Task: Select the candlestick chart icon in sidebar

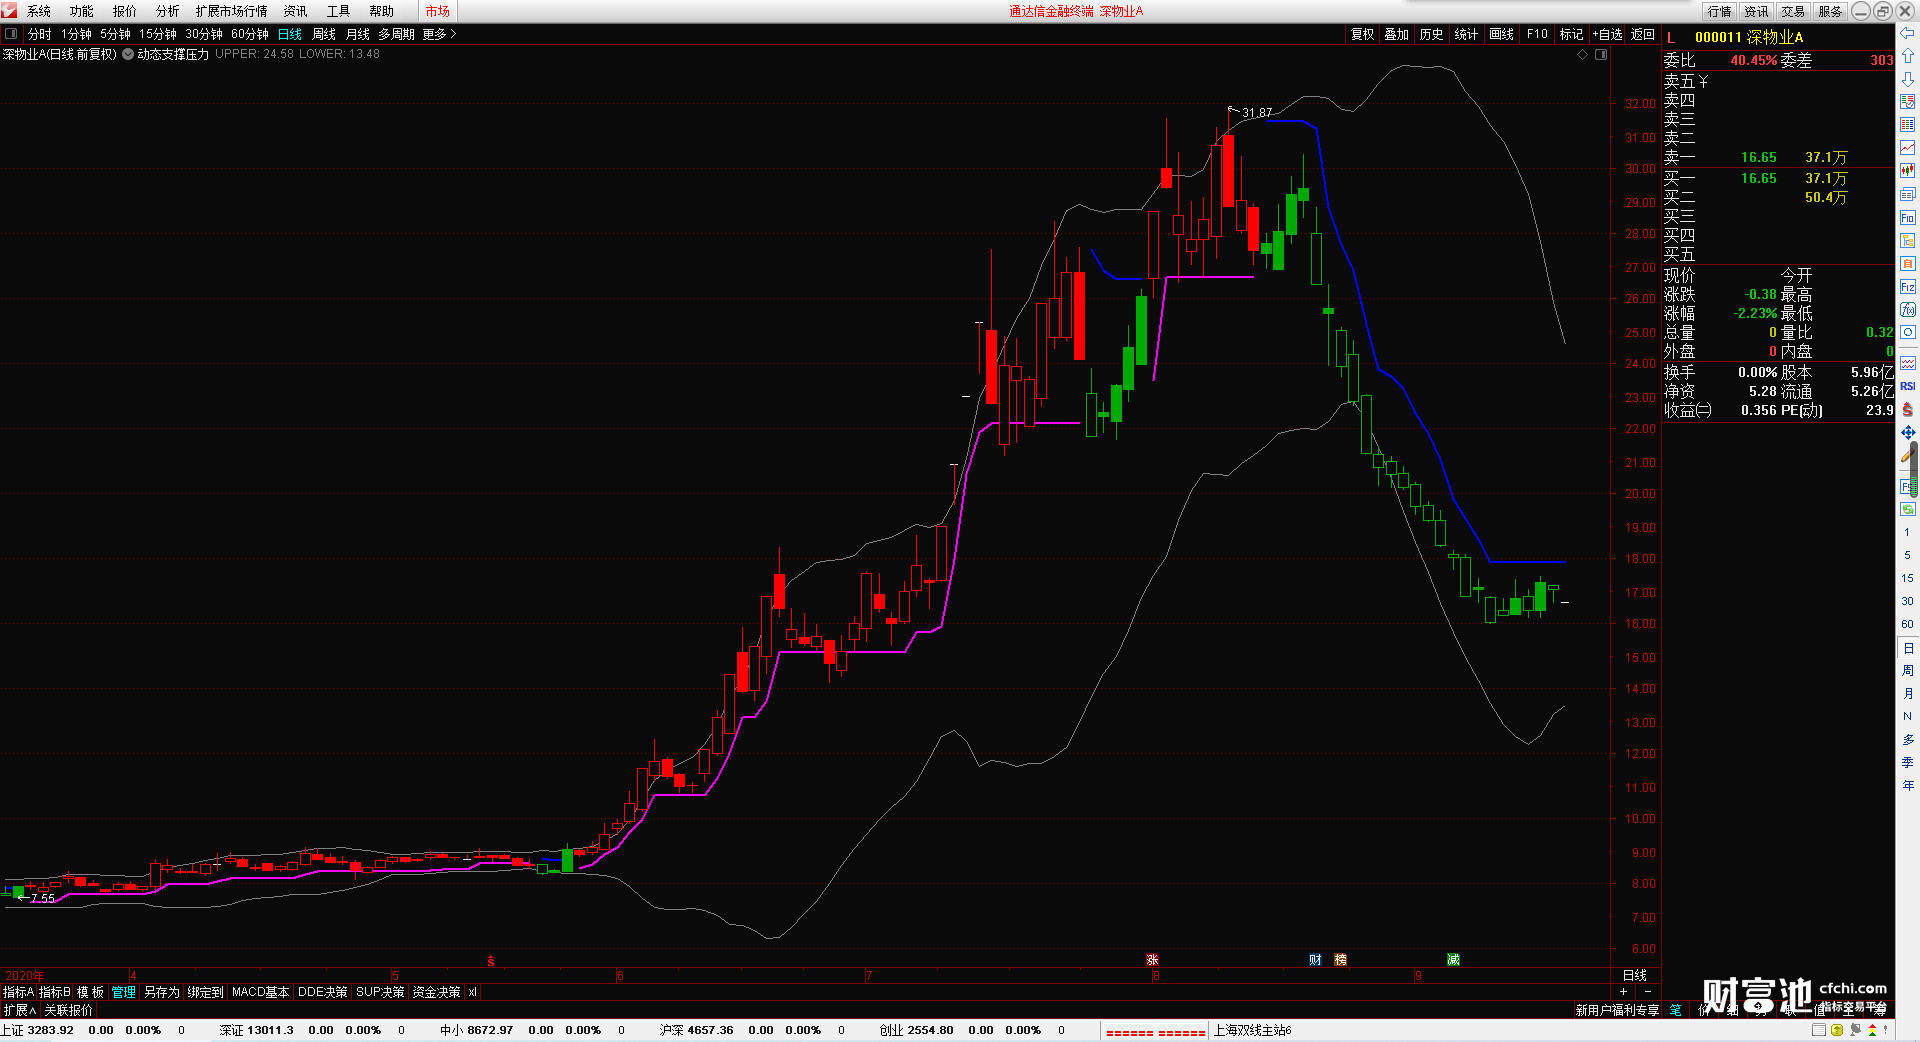Action: click(x=1907, y=171)
